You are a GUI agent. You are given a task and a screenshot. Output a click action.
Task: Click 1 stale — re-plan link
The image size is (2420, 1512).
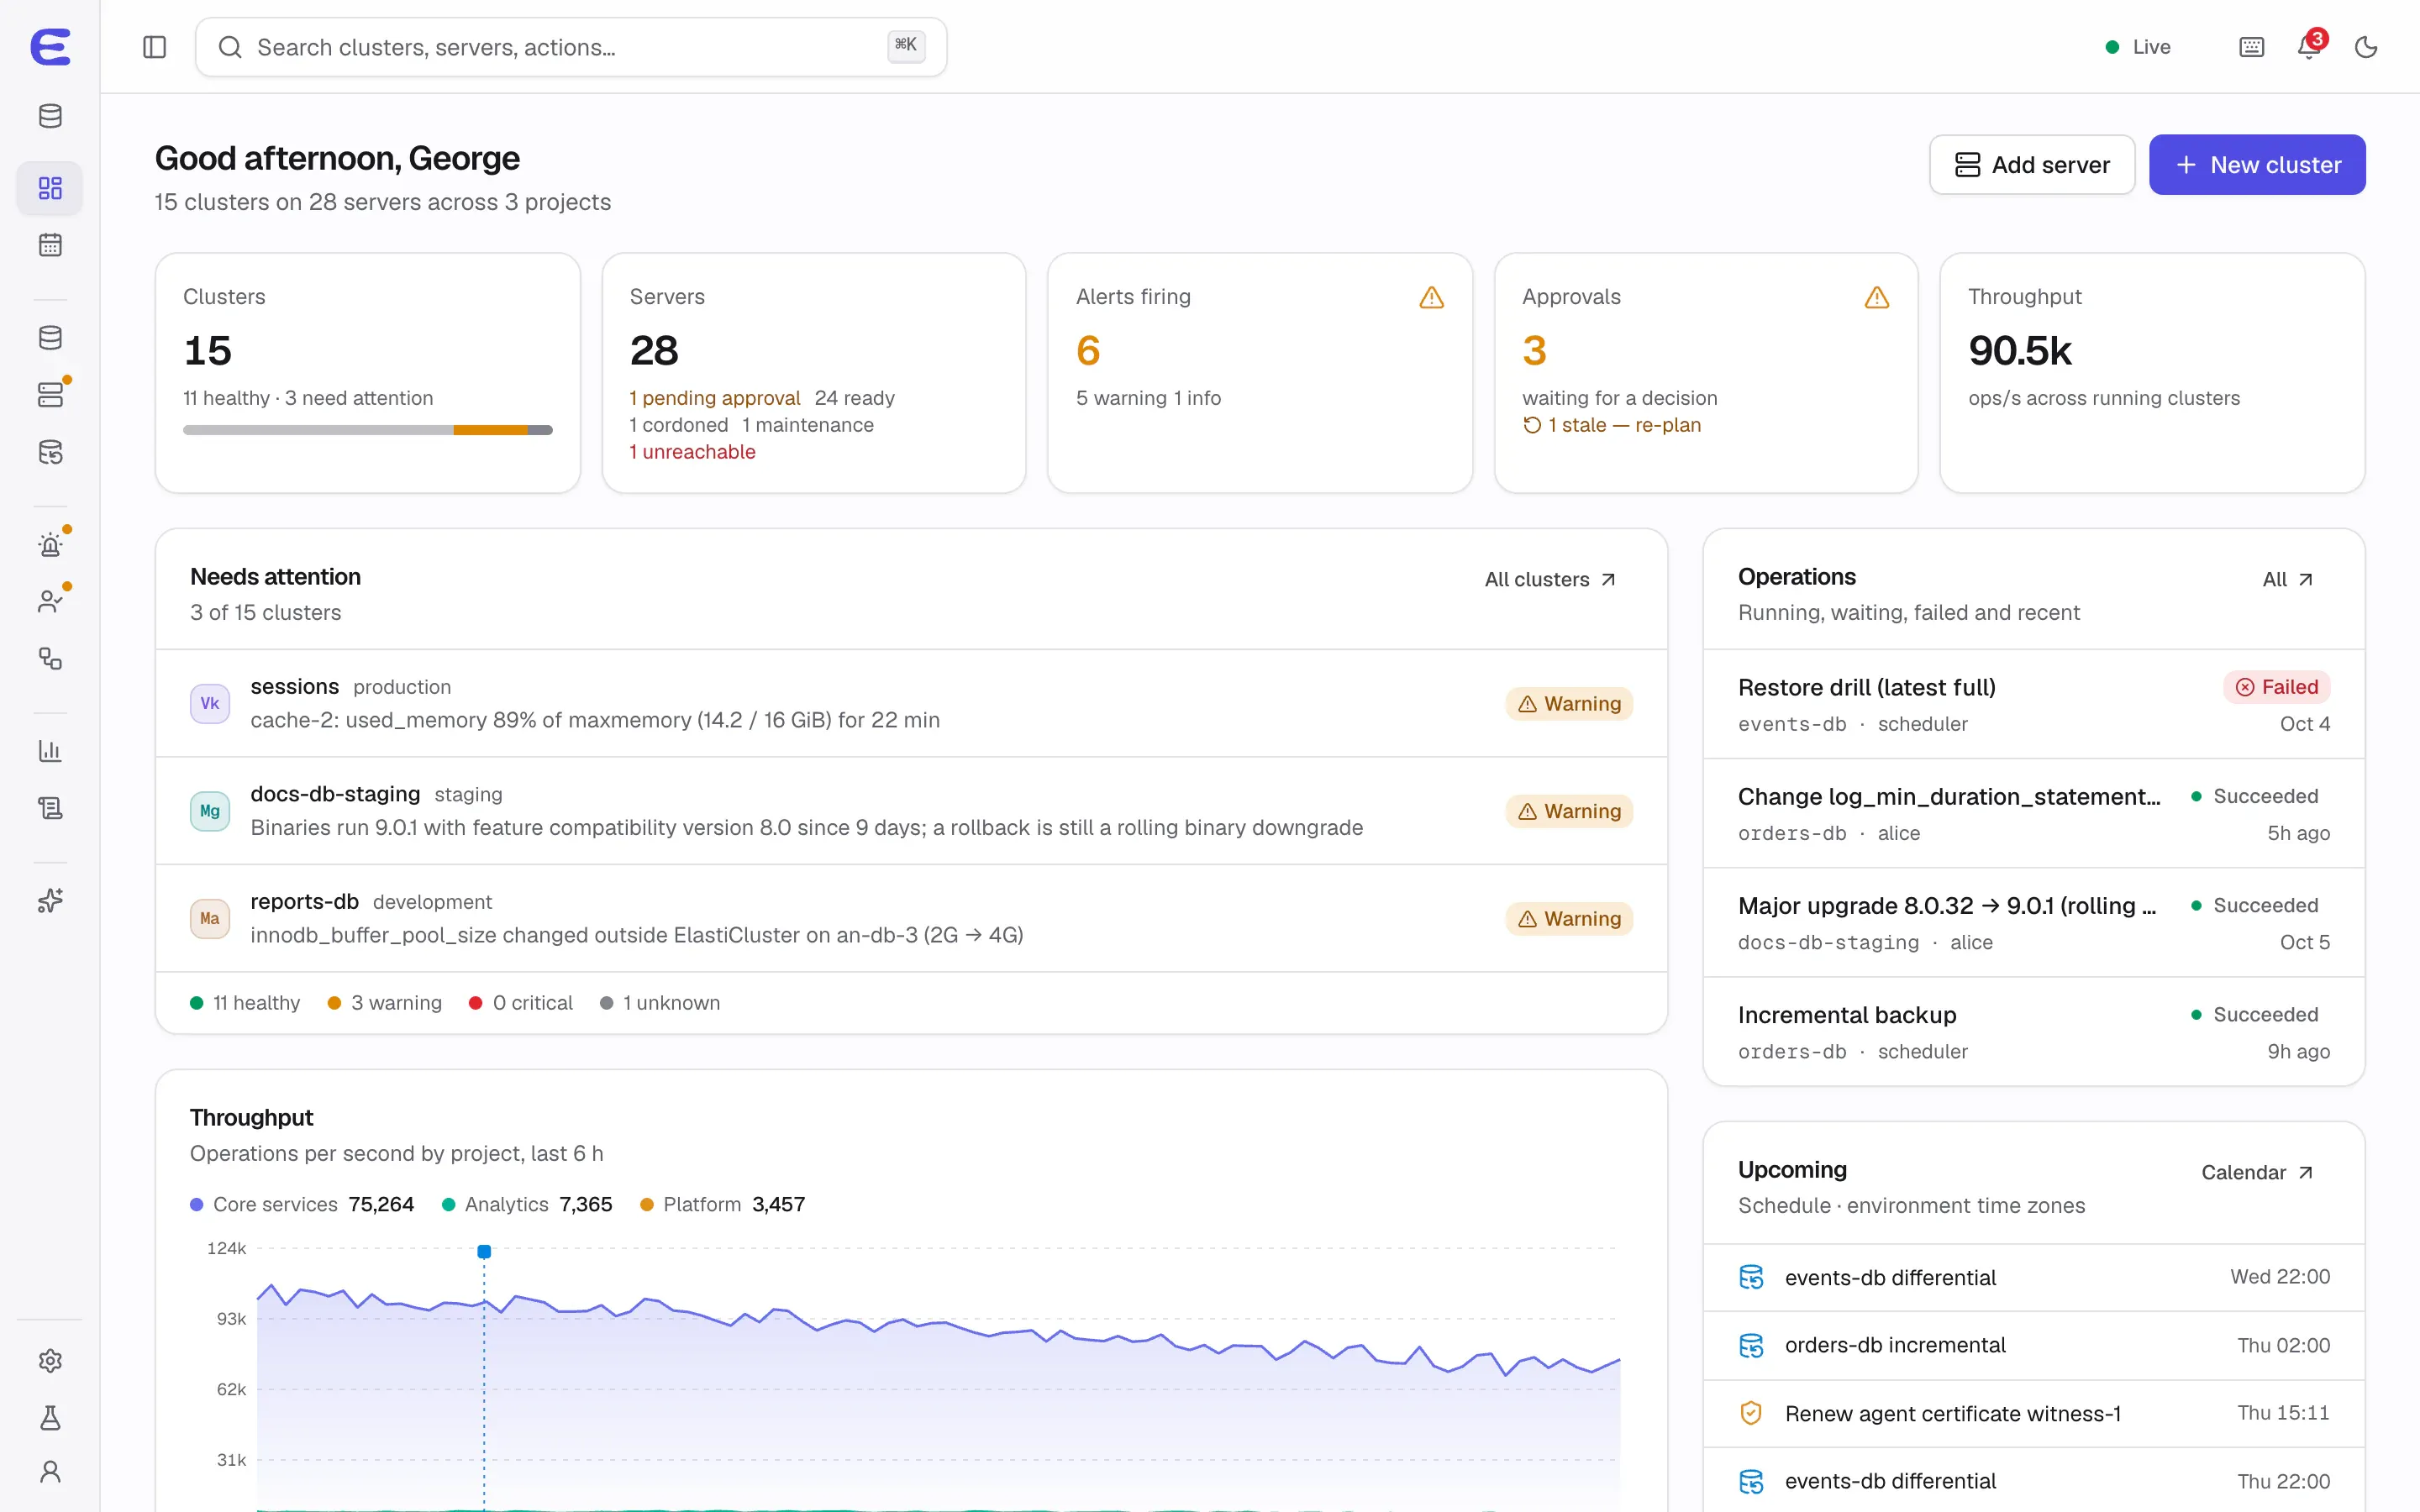tap(1611, 425)
